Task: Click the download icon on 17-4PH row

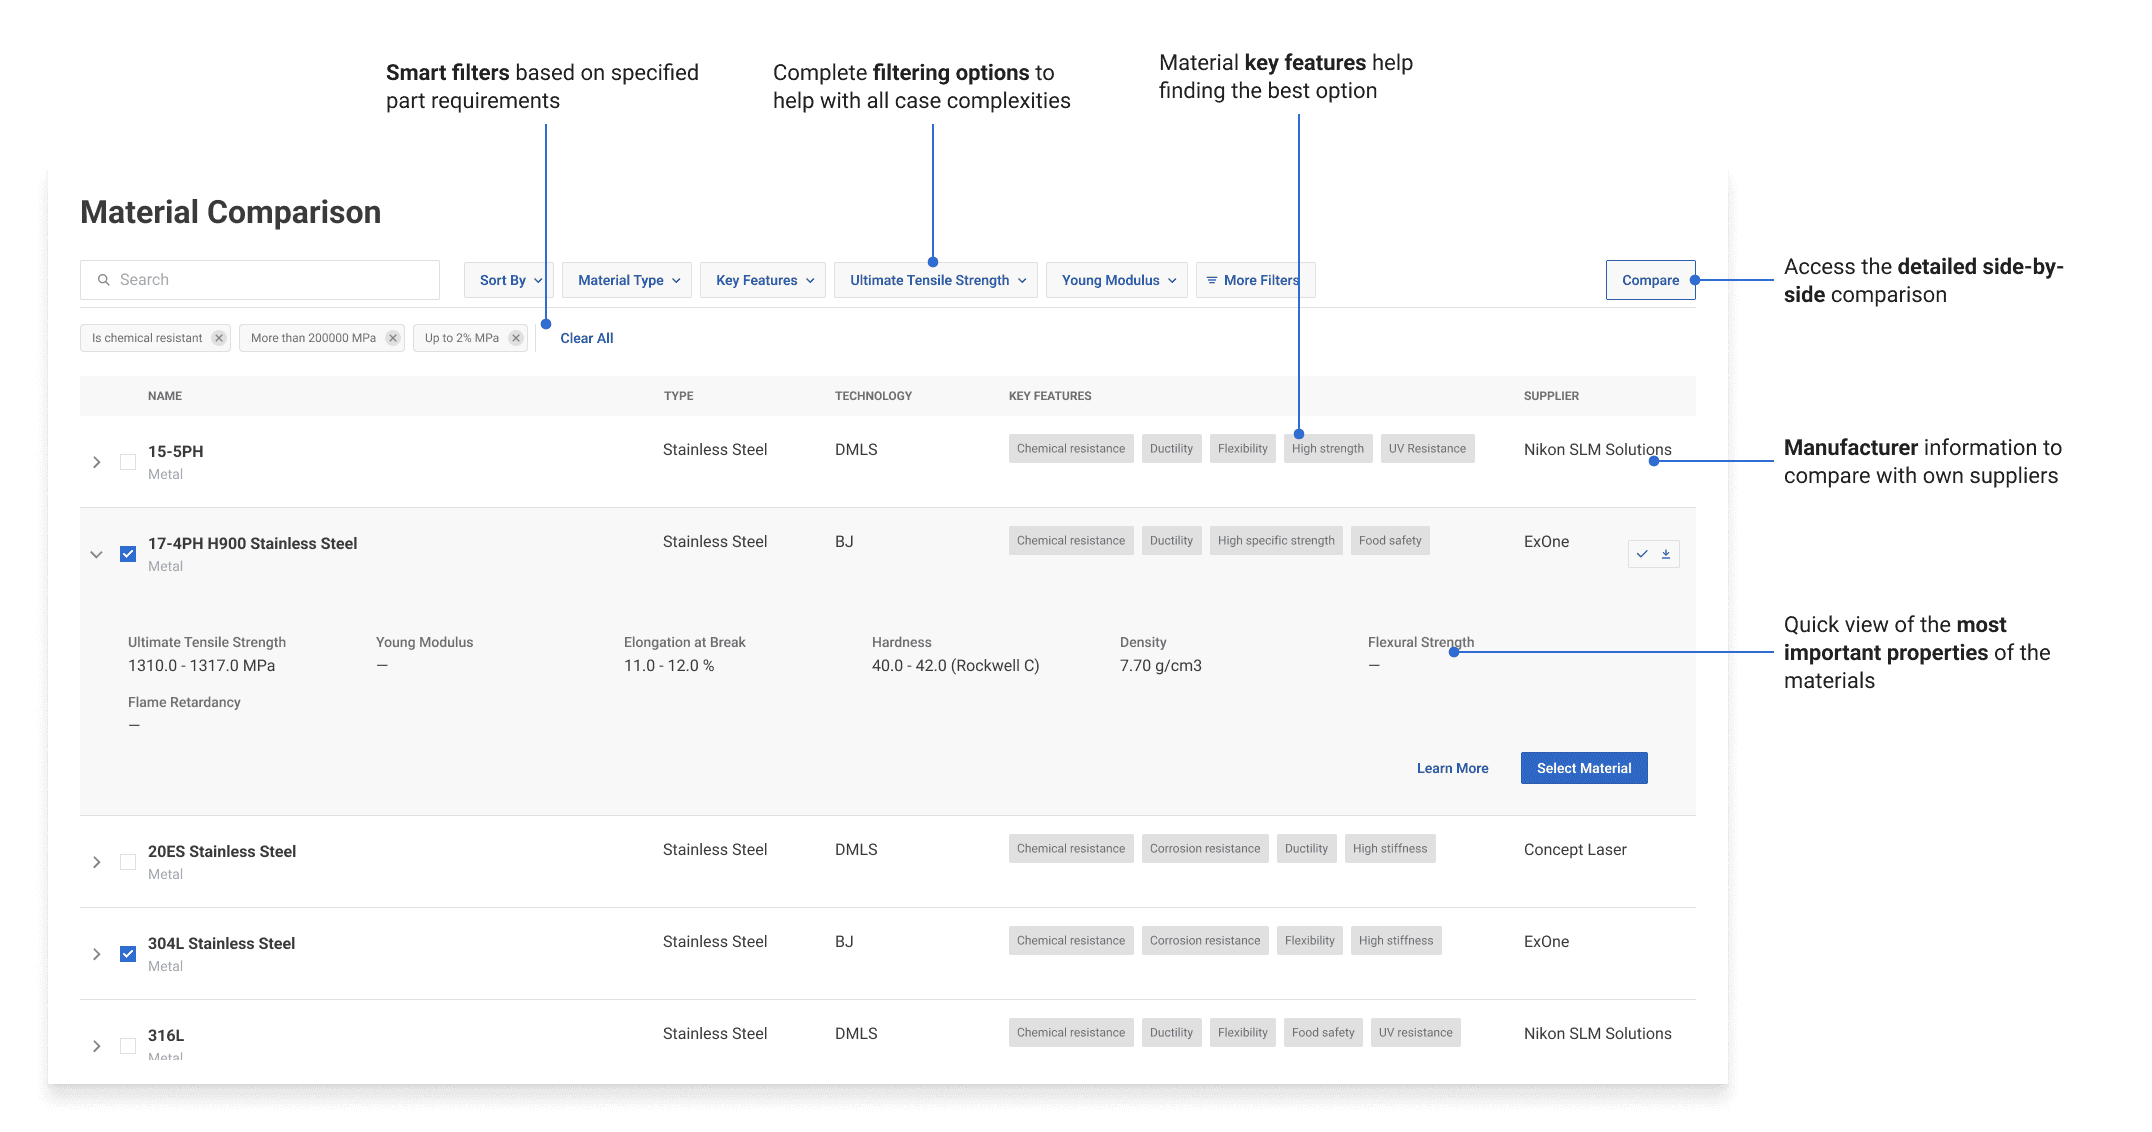Action: coord(1666,554)
